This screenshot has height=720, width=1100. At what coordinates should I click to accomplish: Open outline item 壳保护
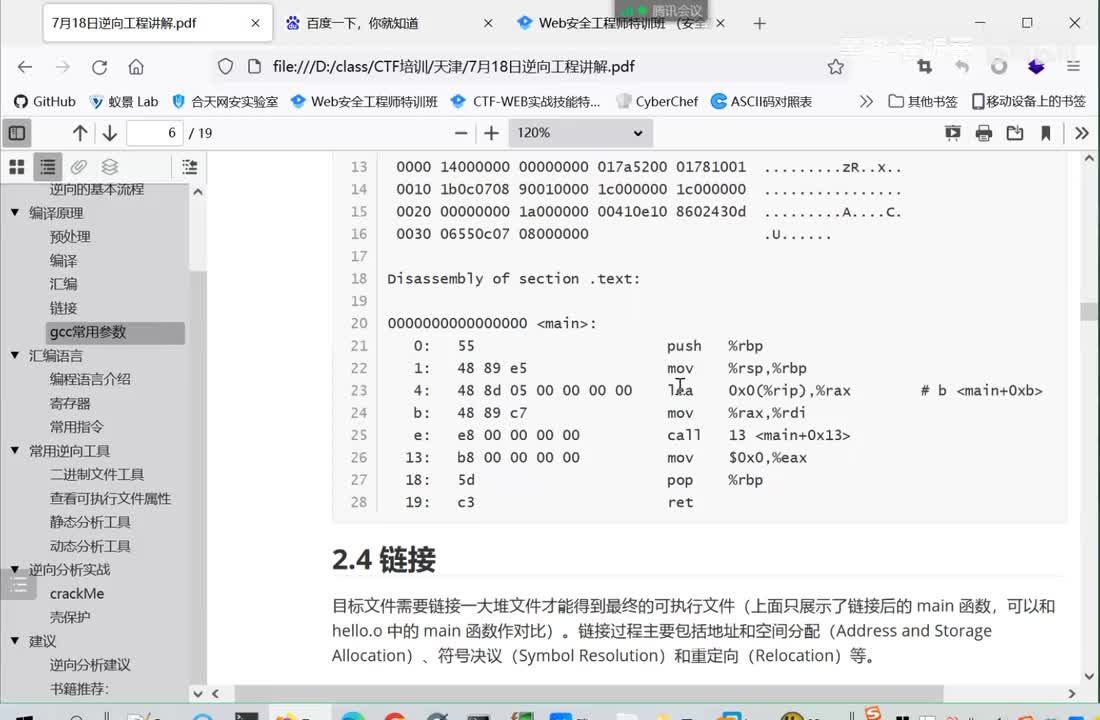pos(70,617)
